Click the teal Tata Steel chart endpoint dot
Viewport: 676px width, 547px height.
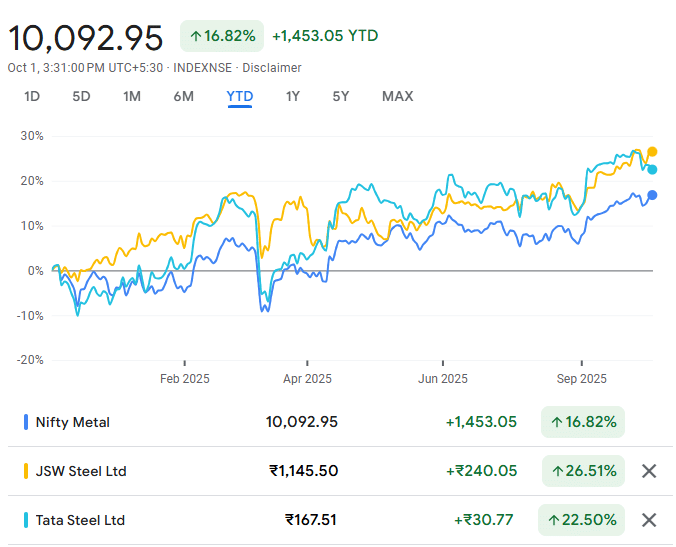pos(652,169)
